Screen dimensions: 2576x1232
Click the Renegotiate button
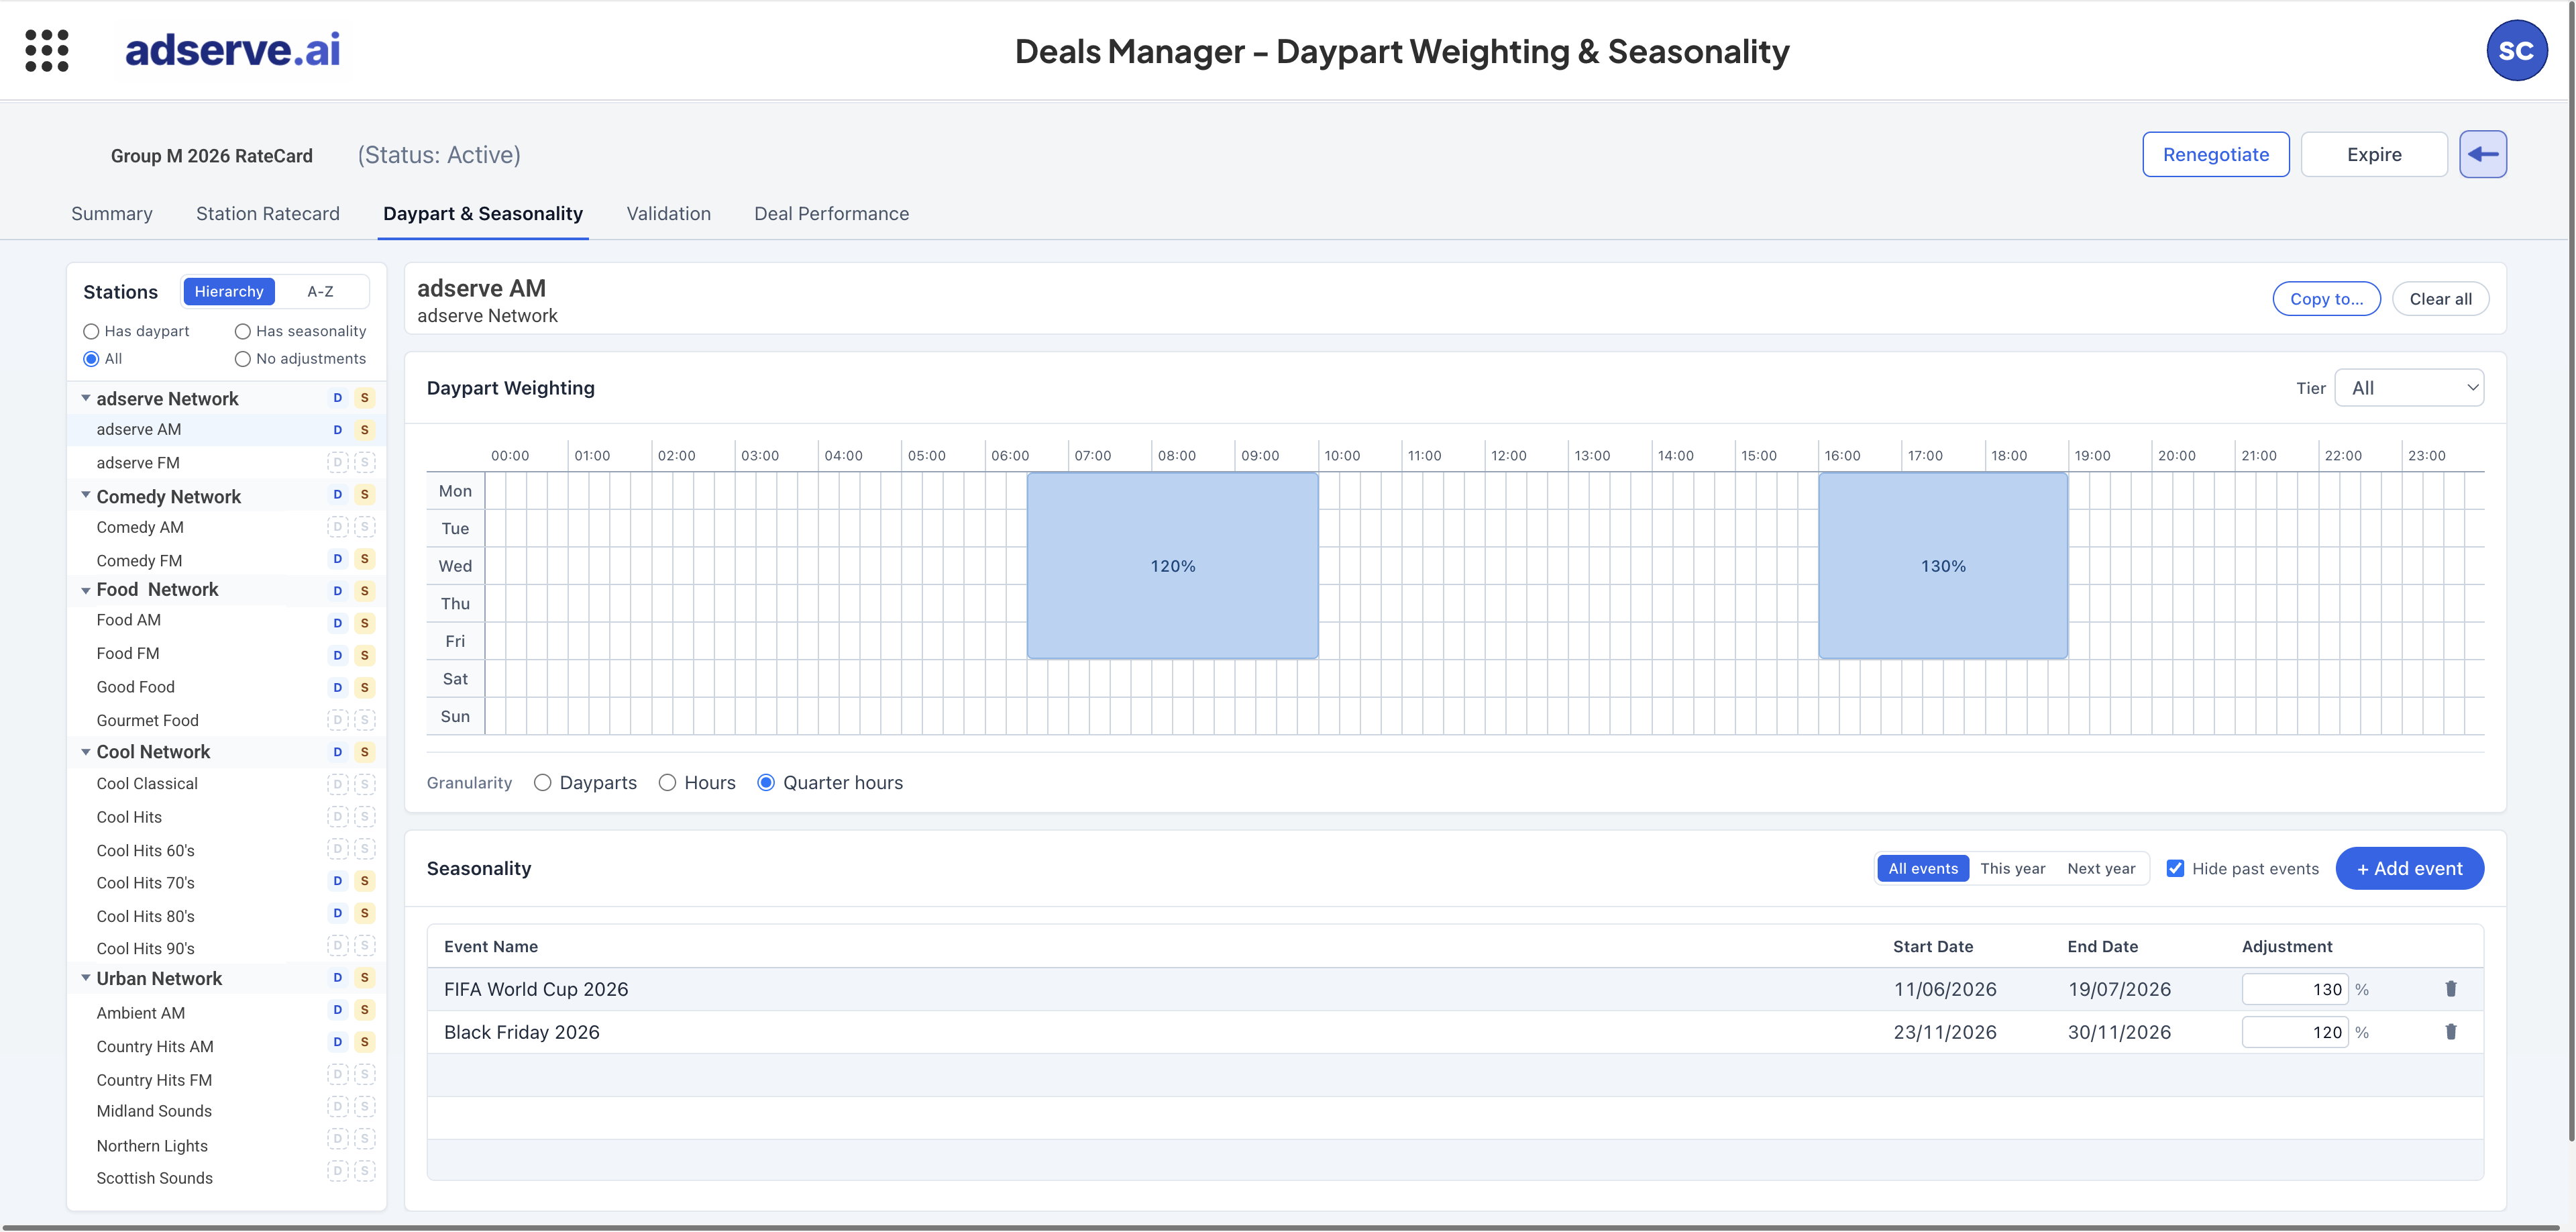click(2215, 154)
